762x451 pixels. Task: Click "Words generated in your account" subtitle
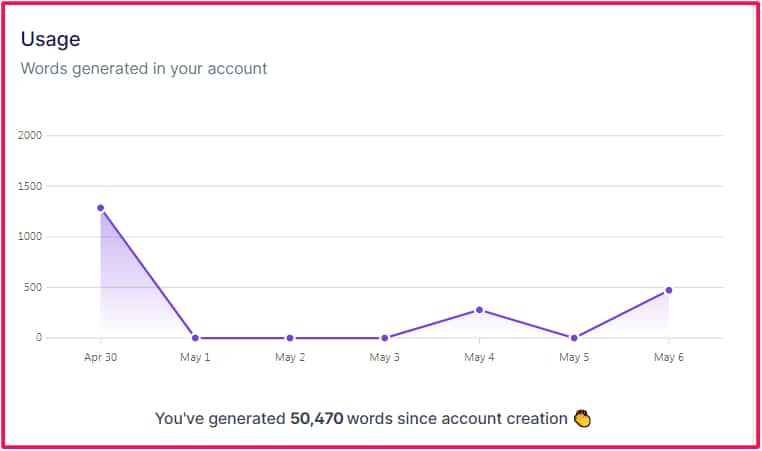coord(143,69)
